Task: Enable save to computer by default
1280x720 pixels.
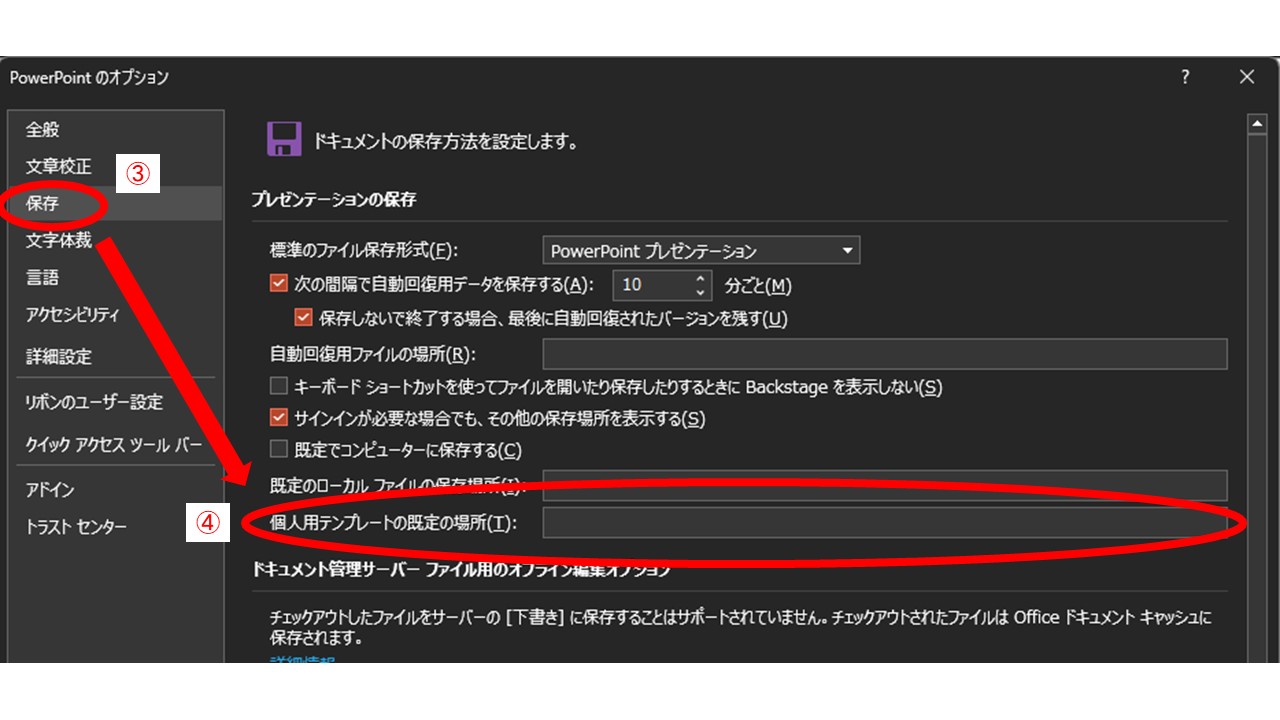Action: 279,450
